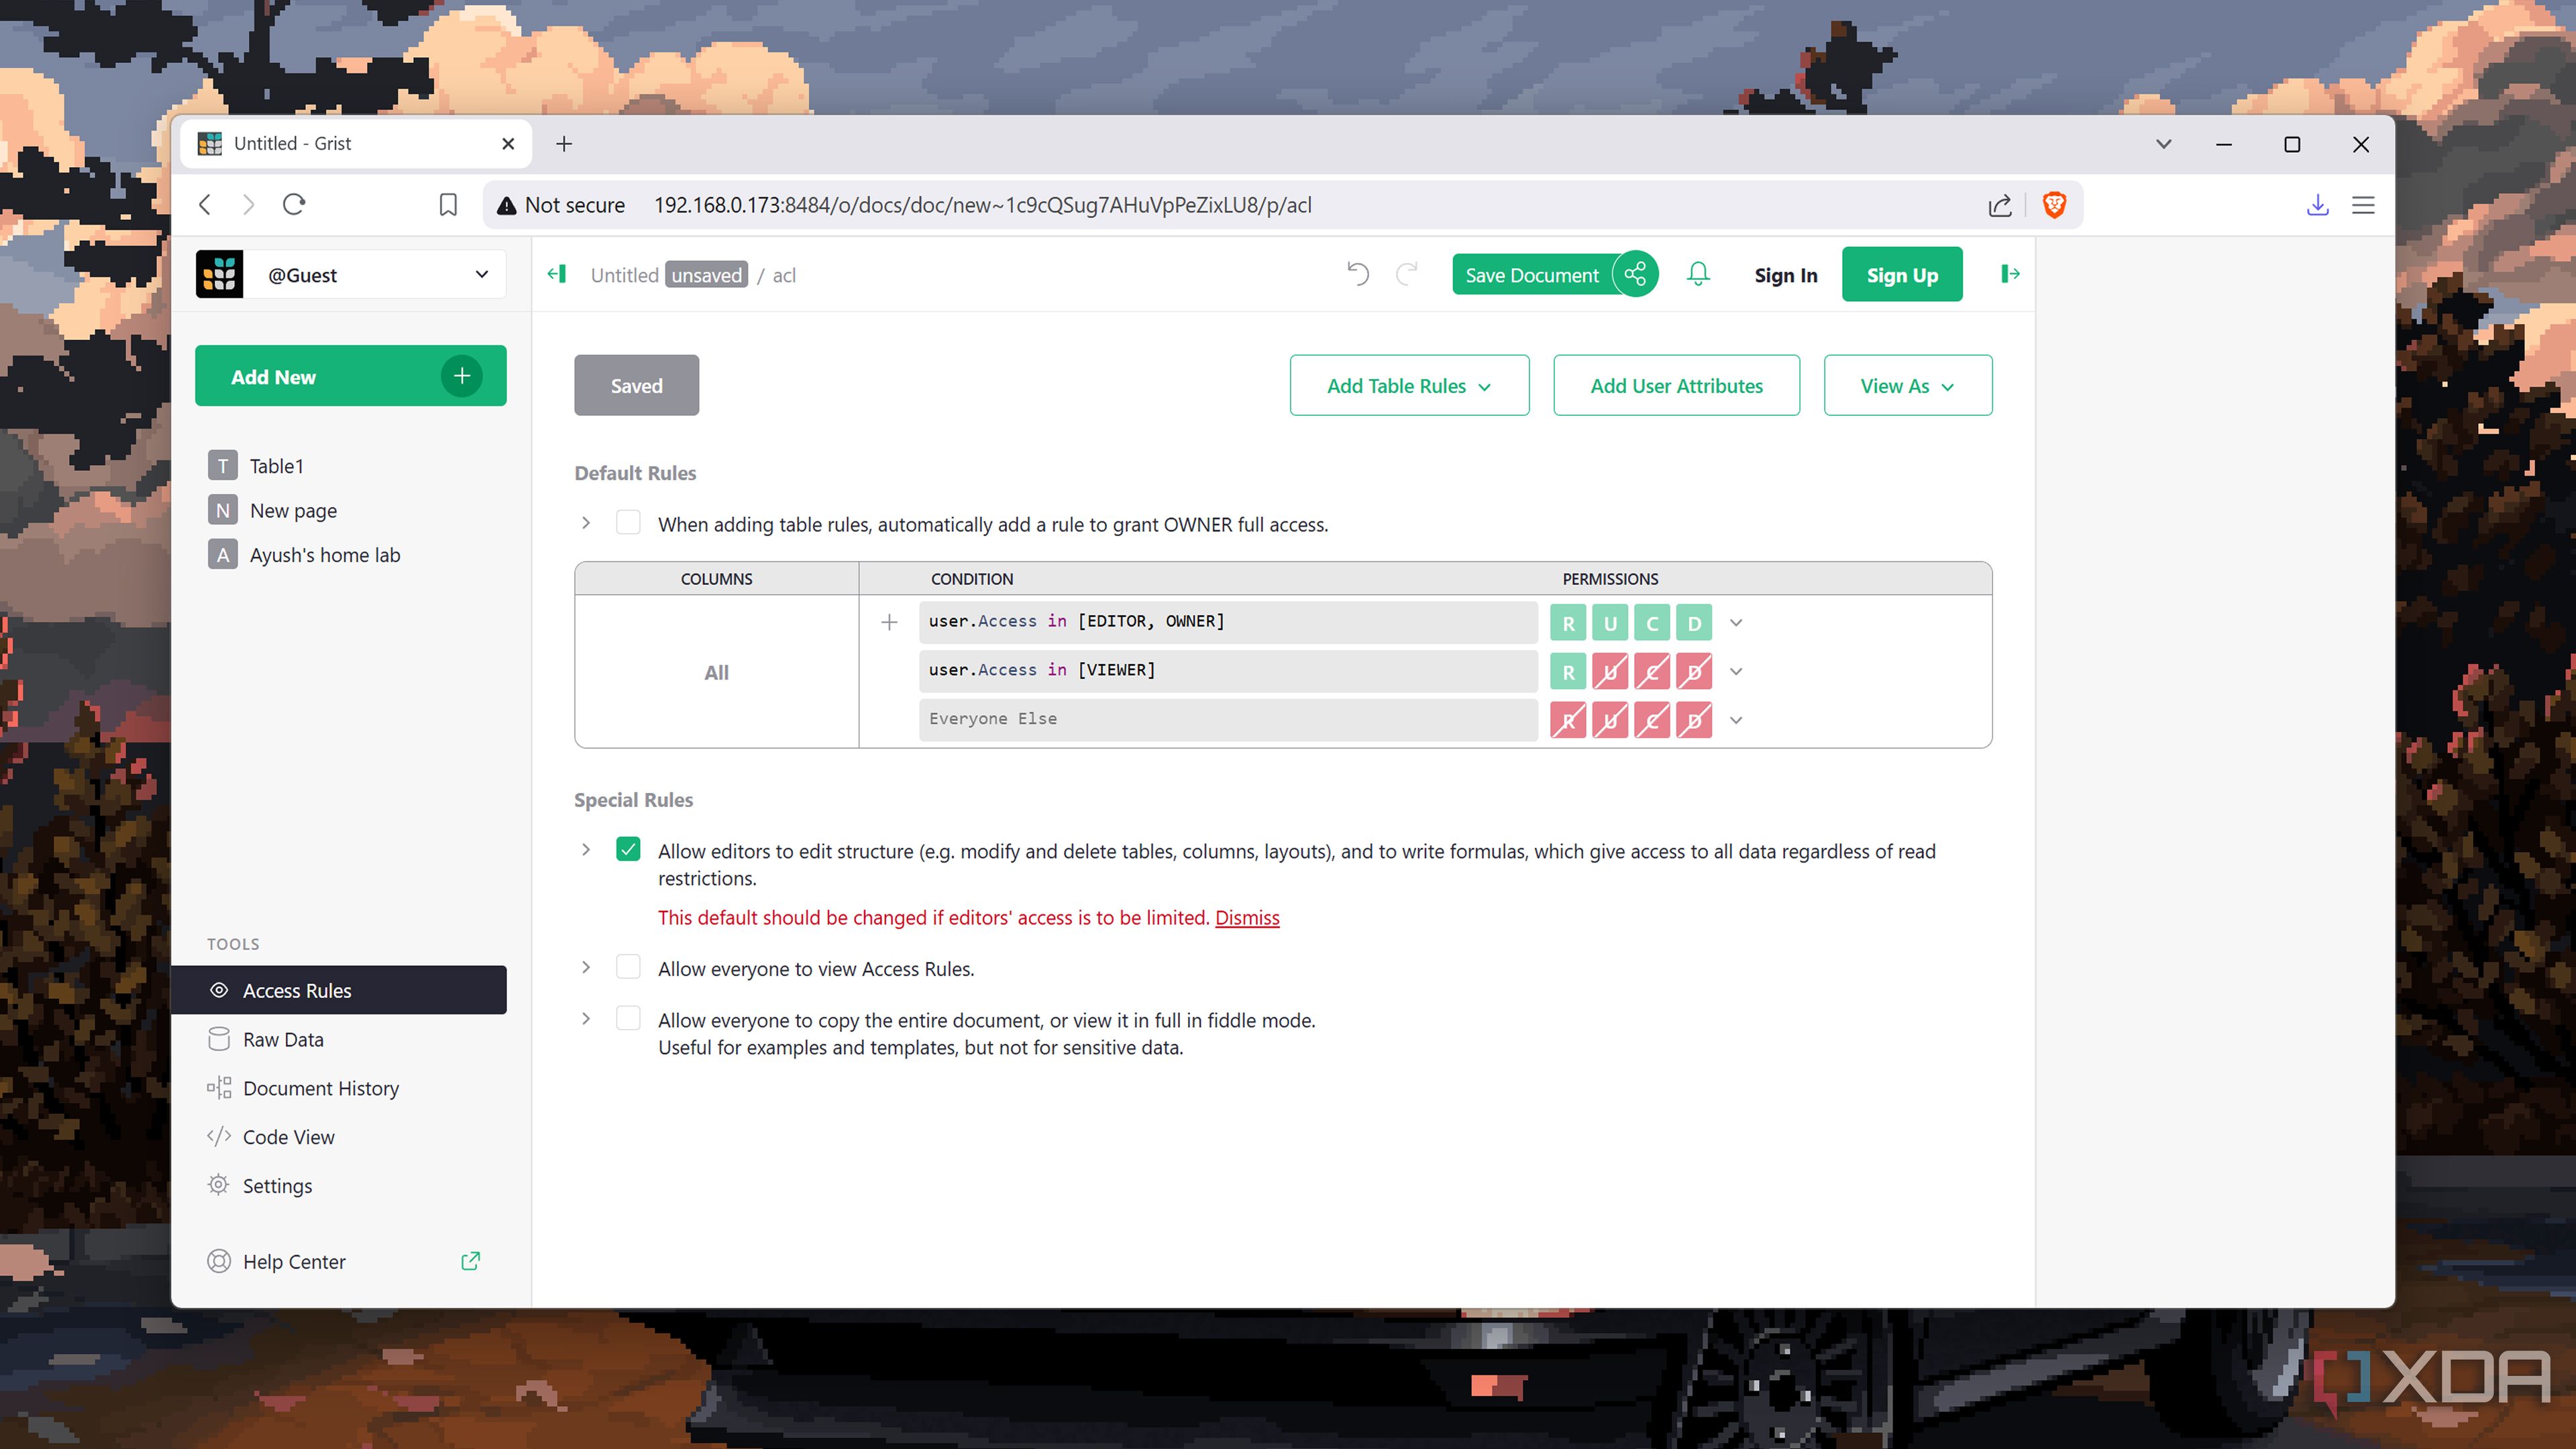2576x1449 pixels.
Task: Open permissions dropdown for EDITOR, OWNER rule
Action: (x=1736, y=623)
